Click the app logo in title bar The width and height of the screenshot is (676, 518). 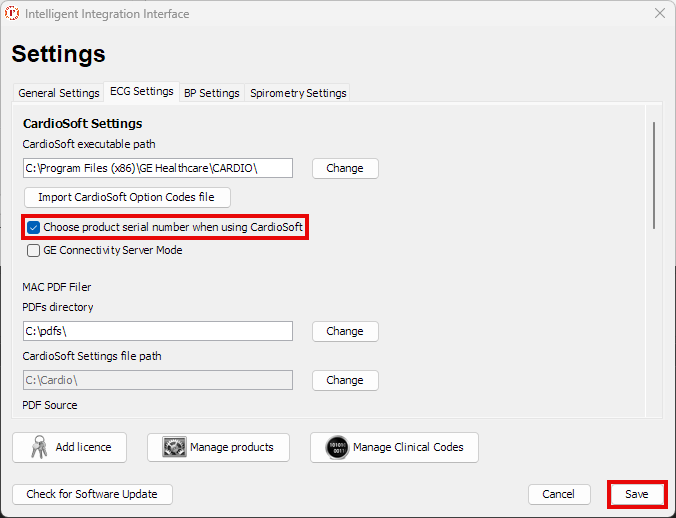coord(13,14)
